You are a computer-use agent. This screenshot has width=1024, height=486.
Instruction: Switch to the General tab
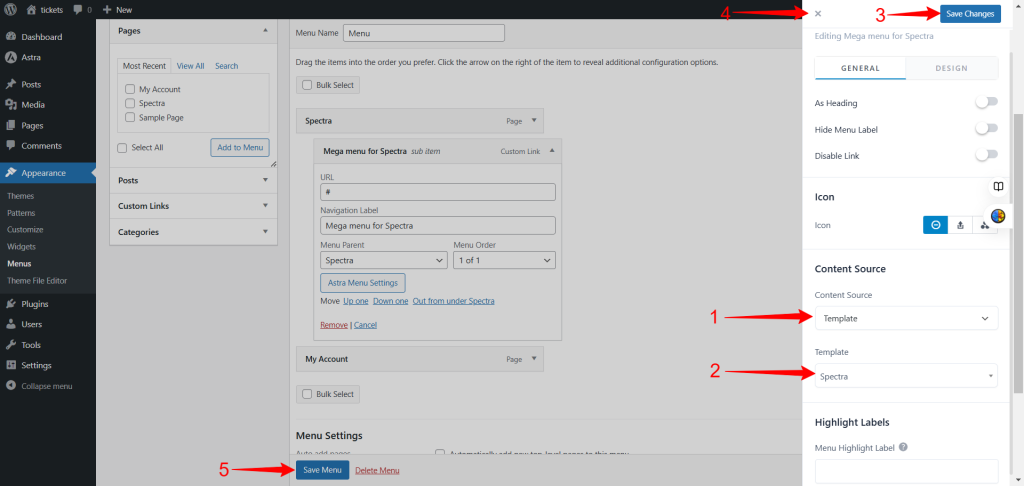[x=860, y=68]
